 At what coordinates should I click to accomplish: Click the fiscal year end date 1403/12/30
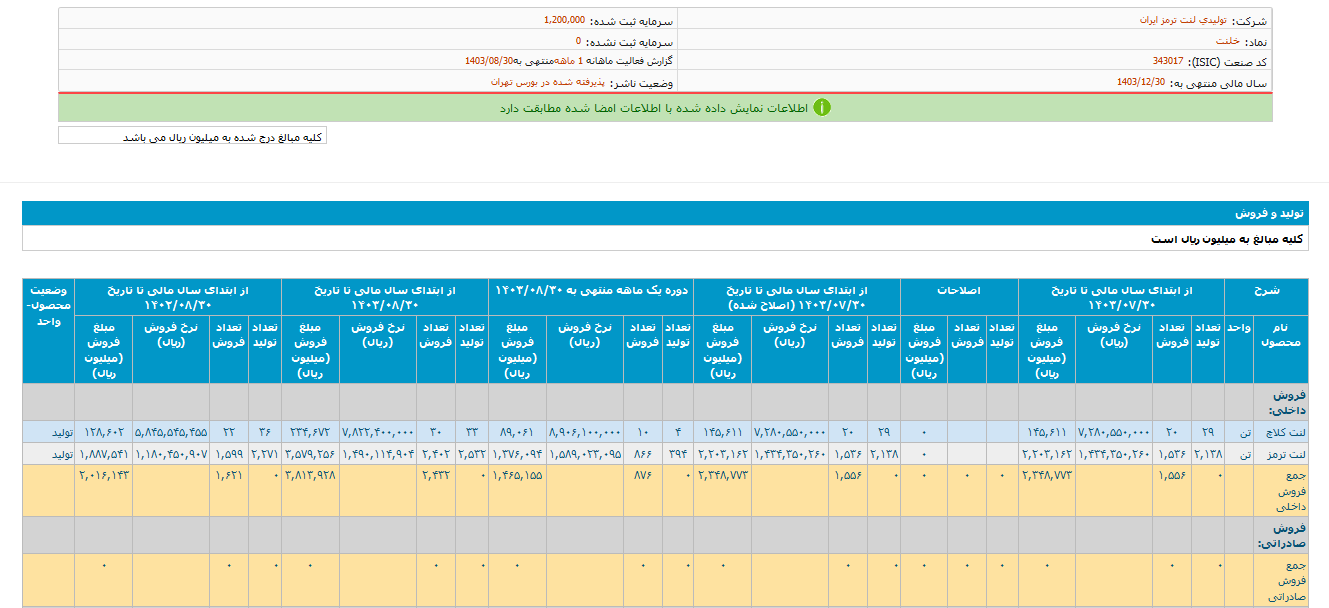click(1140, 82)
